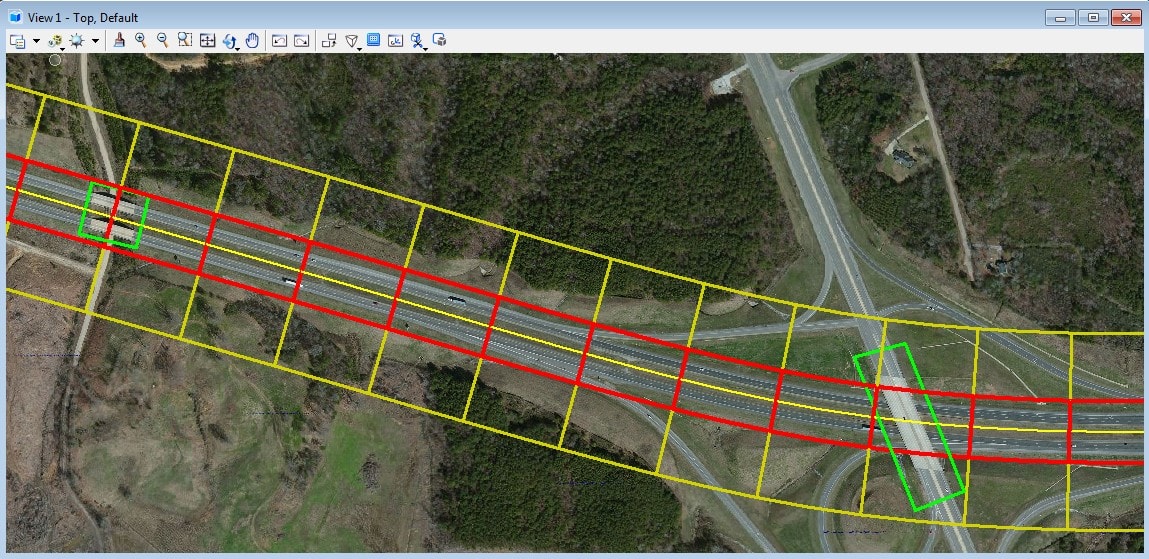Click the Copy View icon
1149x559 pixels.
coord(329,41)
